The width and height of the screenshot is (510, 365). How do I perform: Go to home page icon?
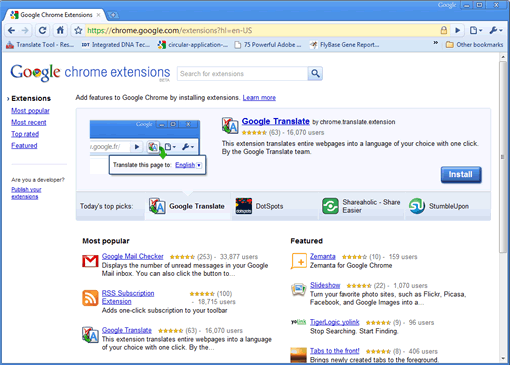coord(60,31)
